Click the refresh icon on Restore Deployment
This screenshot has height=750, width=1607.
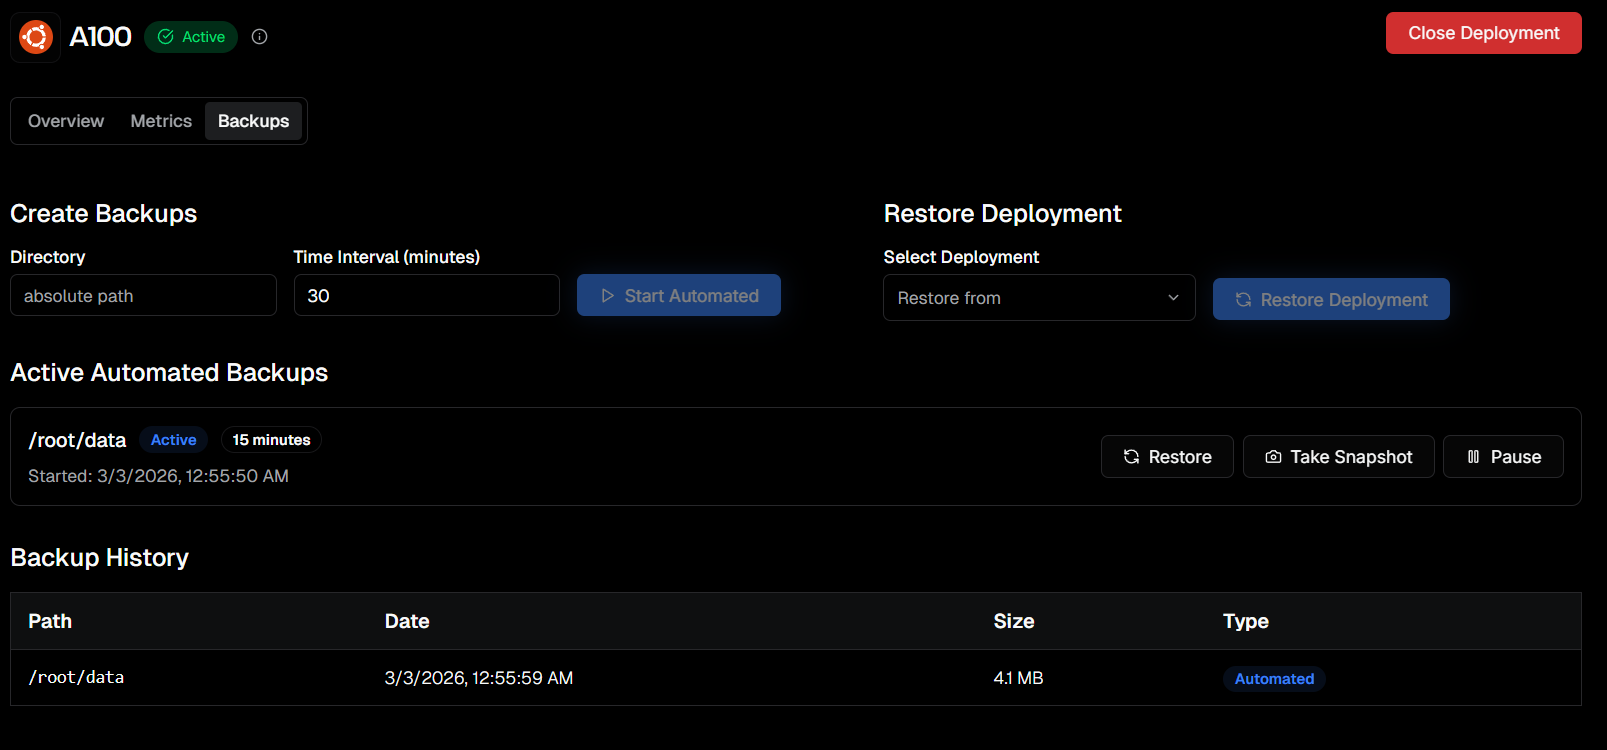click(x=1243, y=300)
